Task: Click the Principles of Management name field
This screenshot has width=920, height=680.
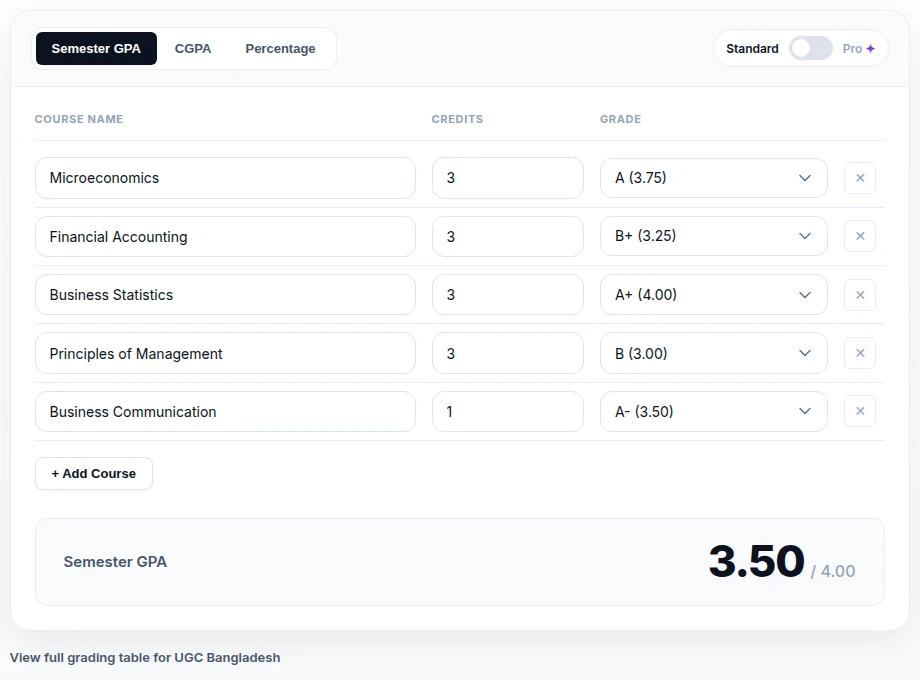Action: point(225,353)
